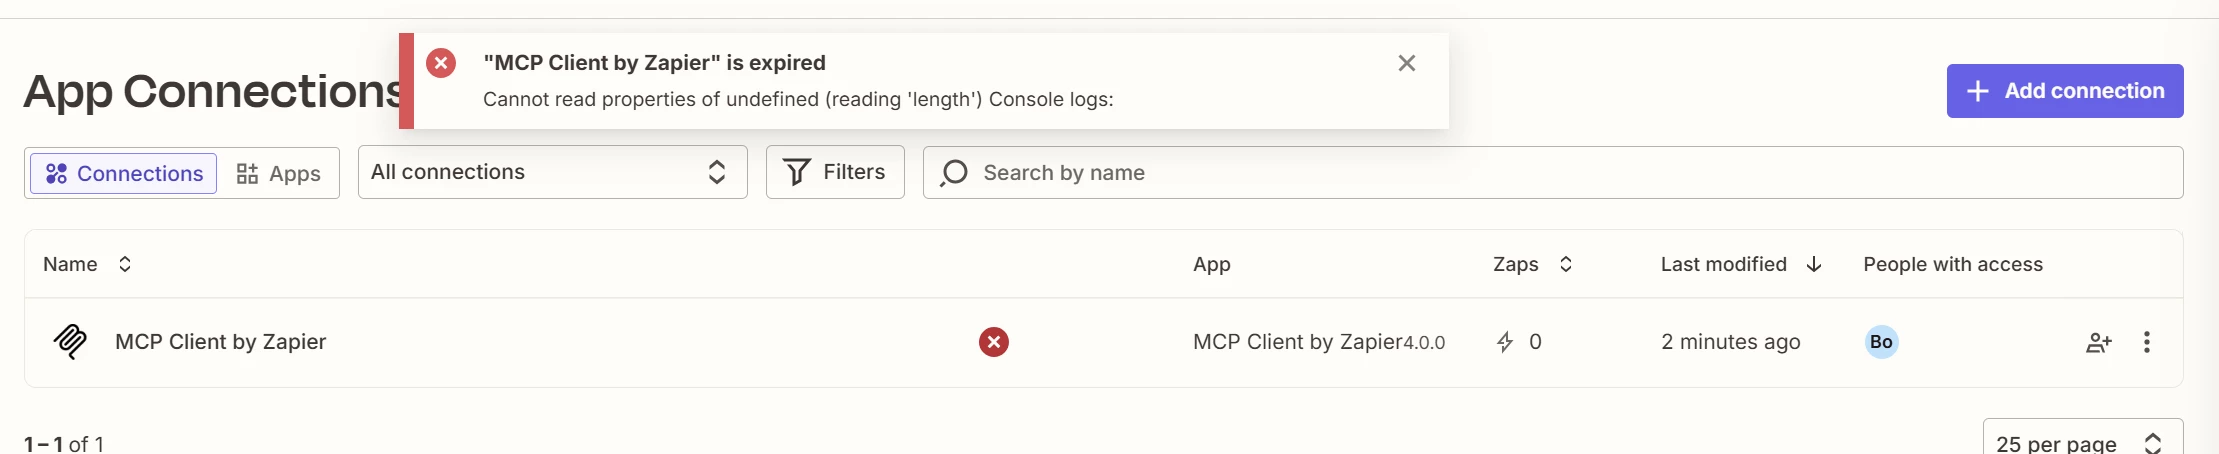Click the "MCP Client by Zapier4.0.0" app cell
This screenshot has height=454, width=2219.
click(x=1319, y=342)
